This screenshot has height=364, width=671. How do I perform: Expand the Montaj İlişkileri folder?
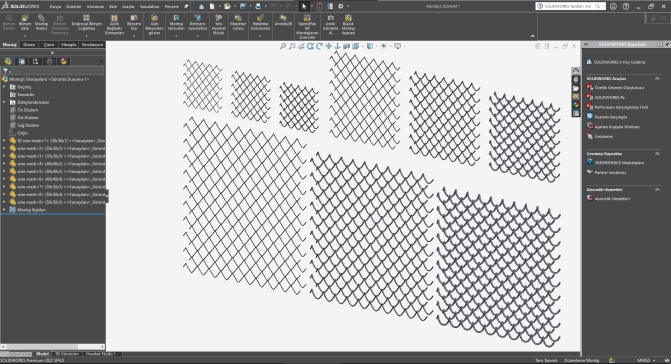click(4, 210)
